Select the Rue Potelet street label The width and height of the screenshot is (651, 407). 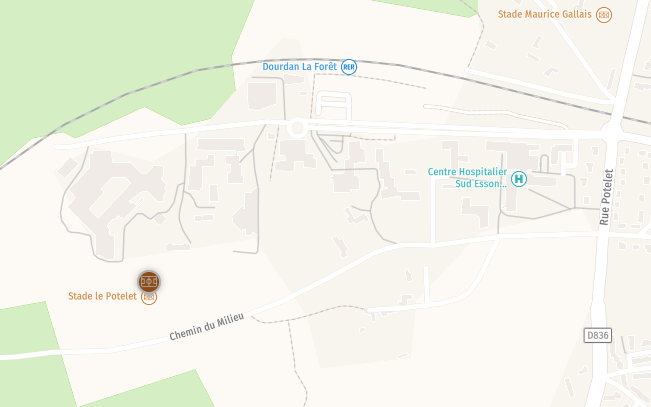coord(606,197)
